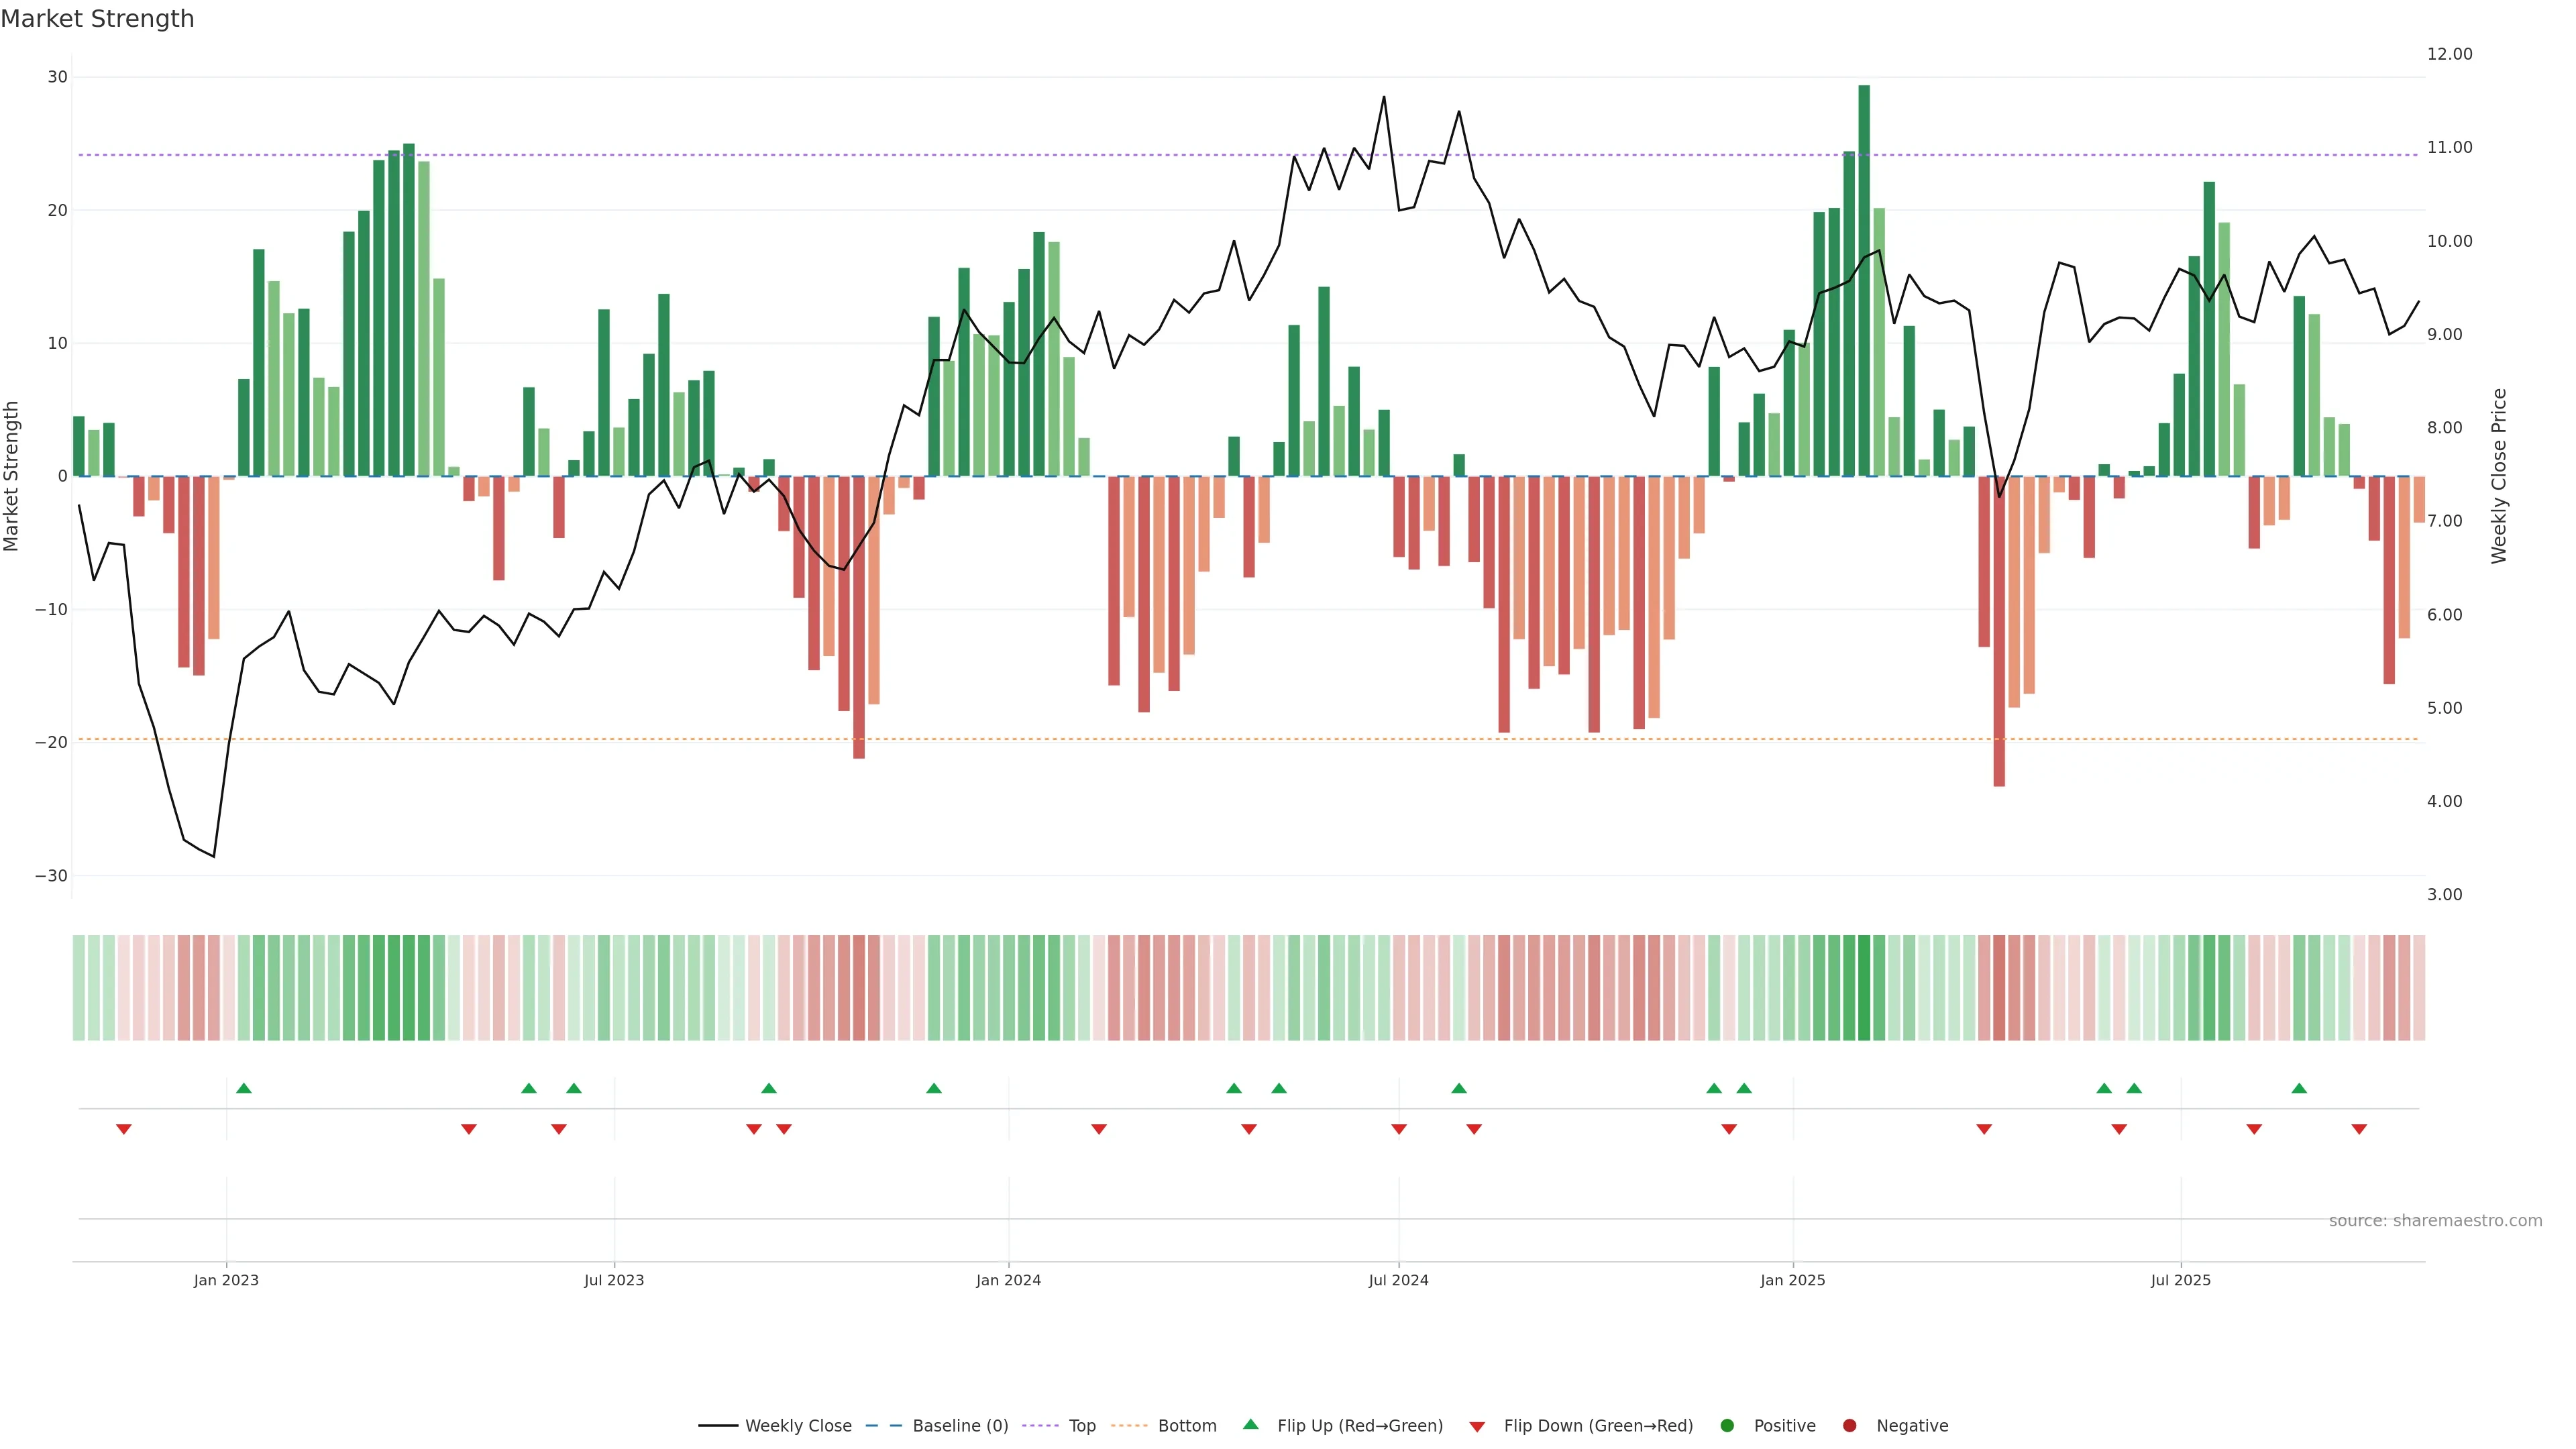Viewport: 2576px width, 1449px height.
Task: Click the green Positive legend dot
Action: point(1727,1426)
